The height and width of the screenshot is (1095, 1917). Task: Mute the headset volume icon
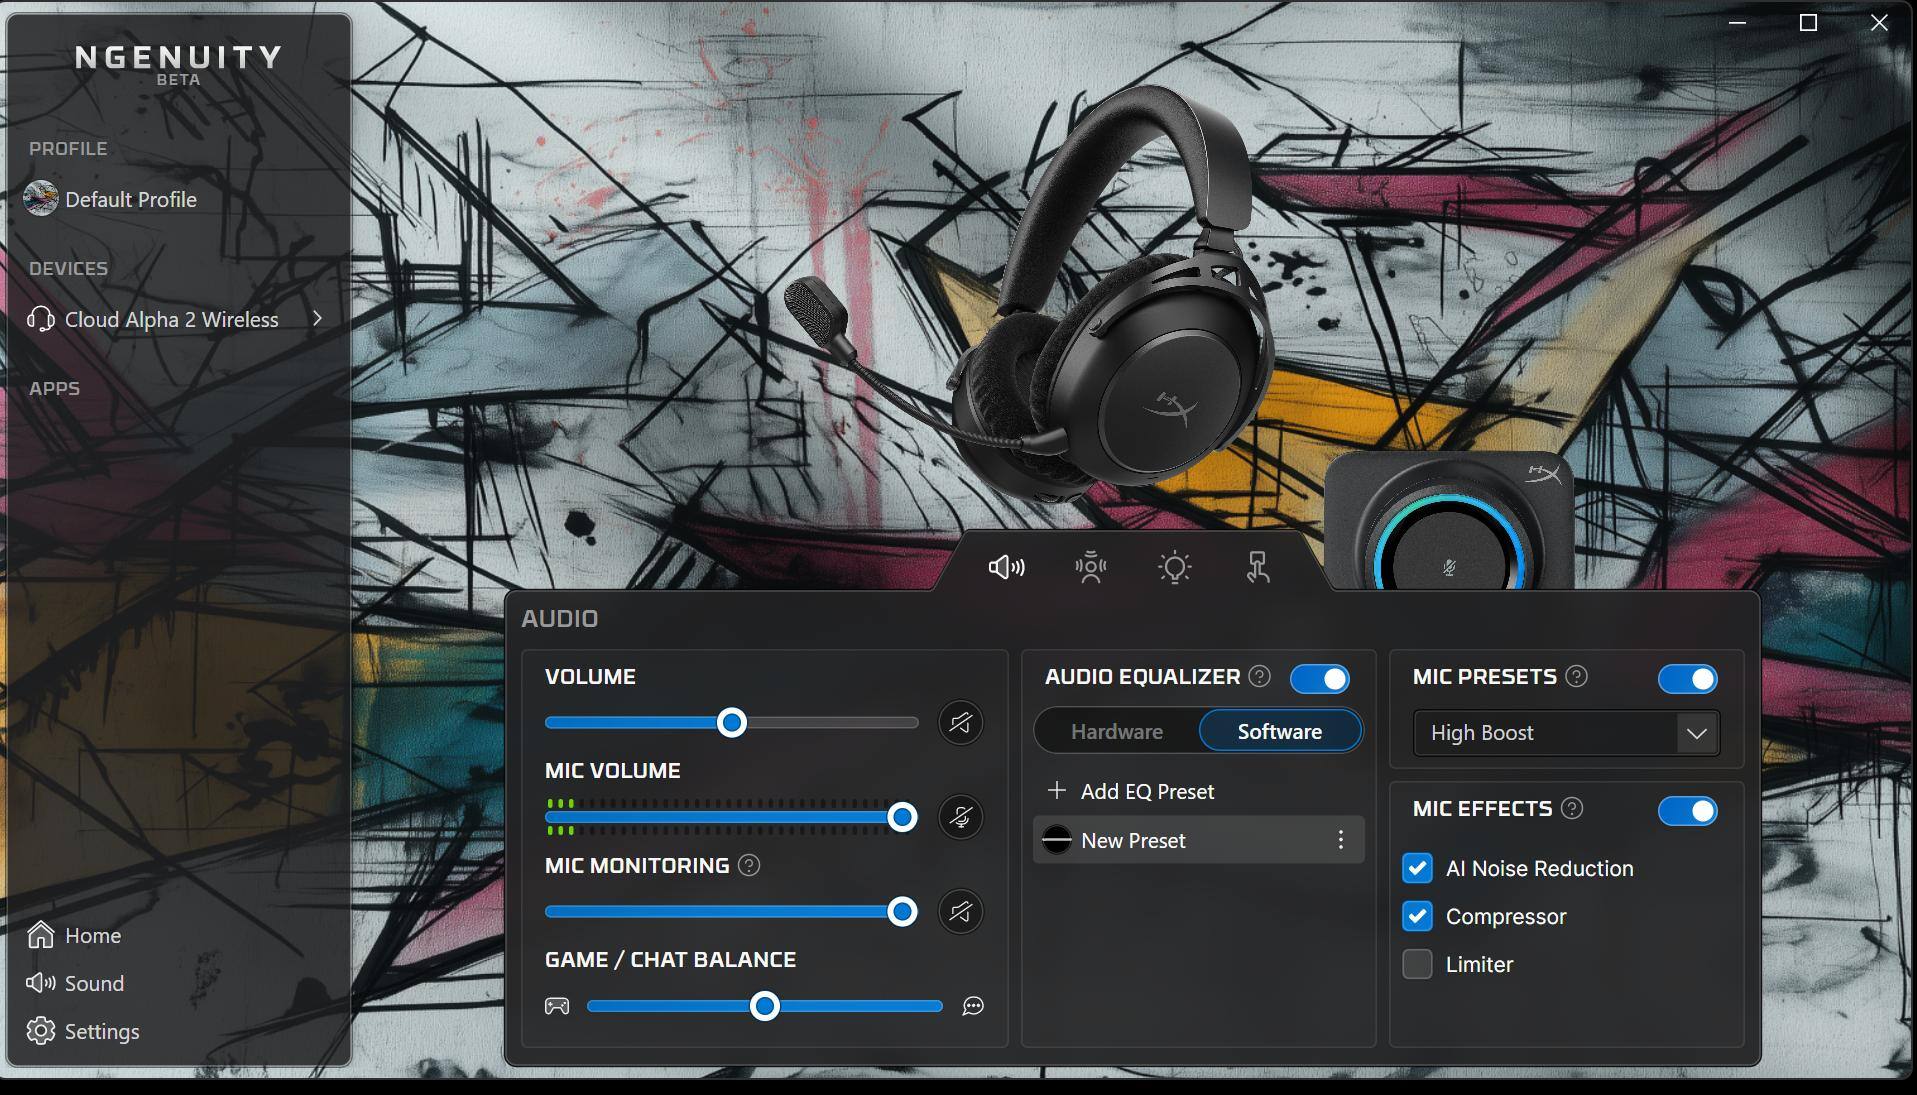click(x=960, y=723)
